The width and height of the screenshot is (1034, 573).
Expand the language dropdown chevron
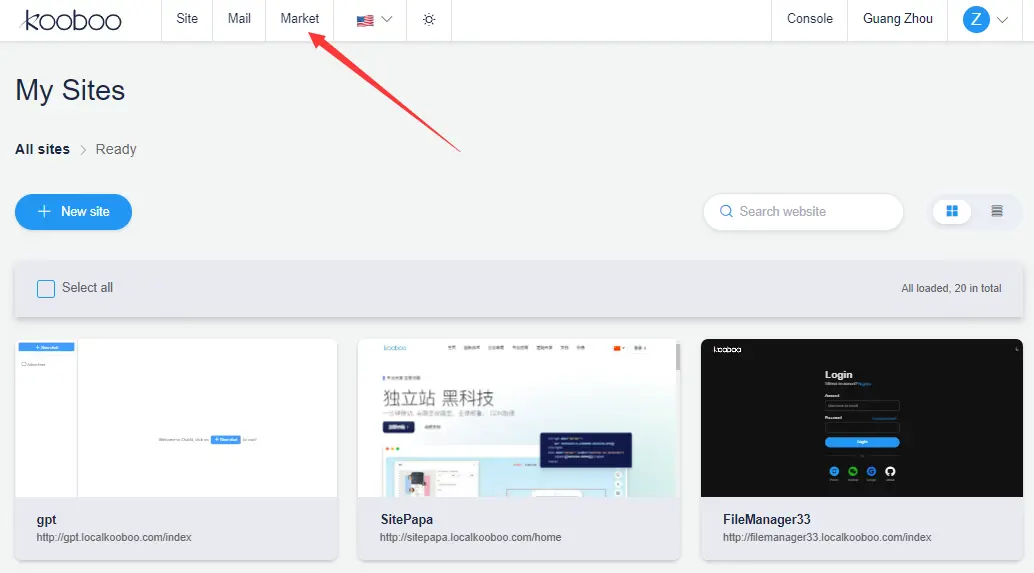tap(387, 20)
